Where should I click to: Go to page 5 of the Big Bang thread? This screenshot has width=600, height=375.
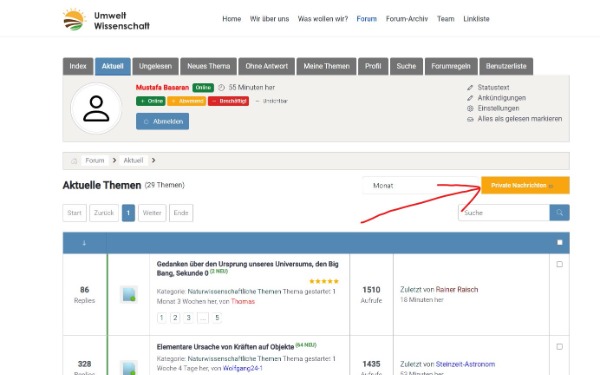click(217, 318)
